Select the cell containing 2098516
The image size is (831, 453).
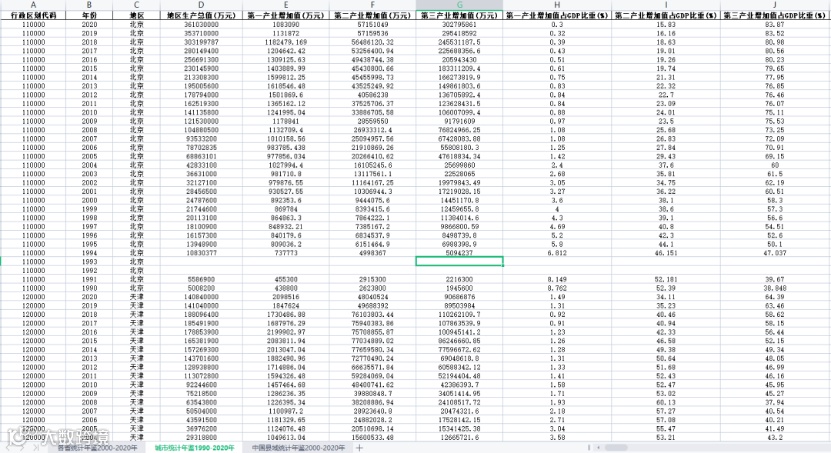[286, 297]
